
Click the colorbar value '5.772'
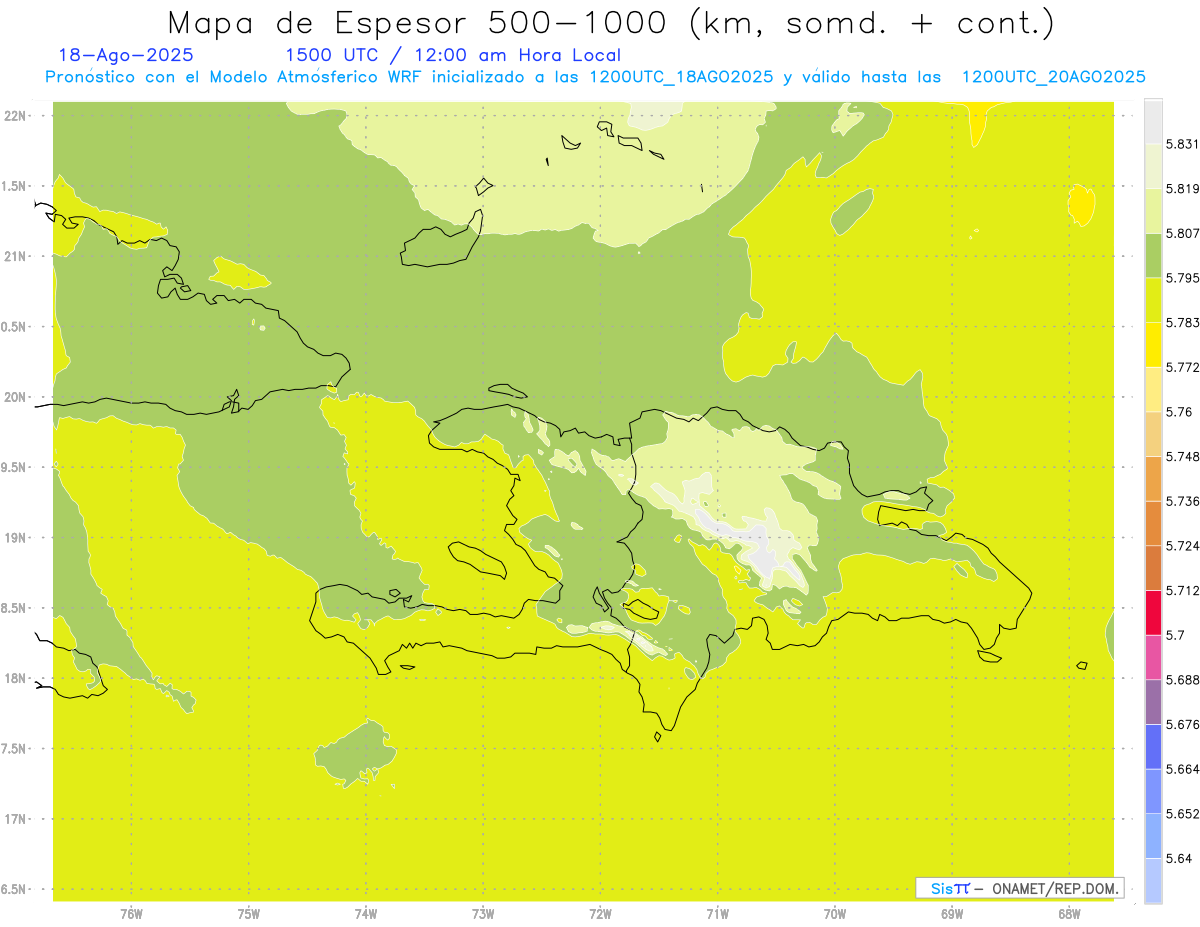pyautogui.click(x=1182, y=367)
